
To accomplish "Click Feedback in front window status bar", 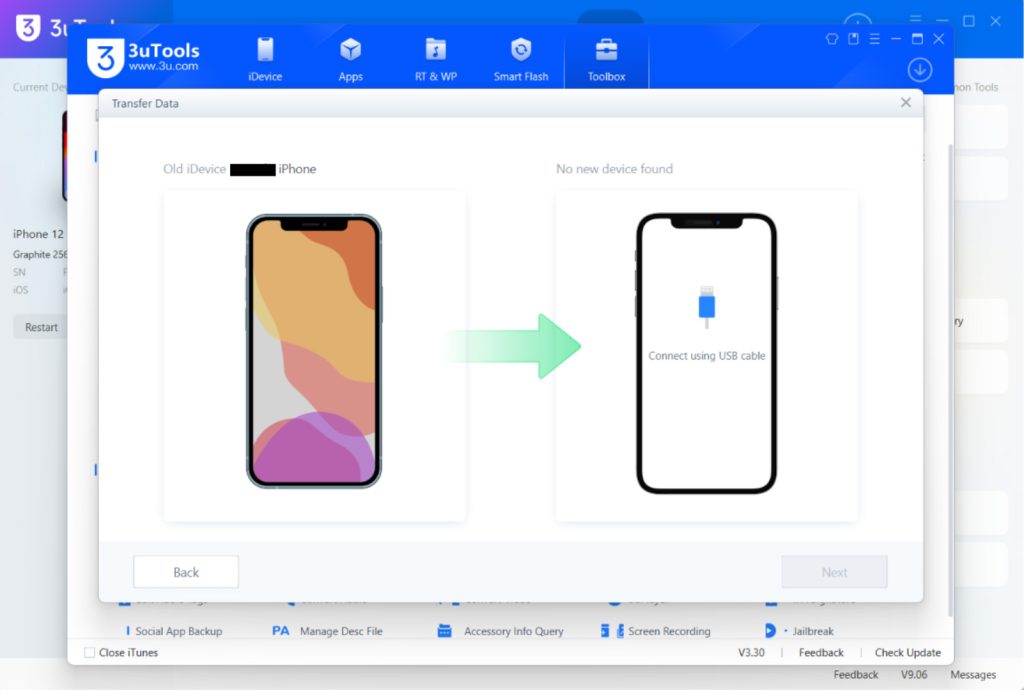I will [x=821, y=652].
